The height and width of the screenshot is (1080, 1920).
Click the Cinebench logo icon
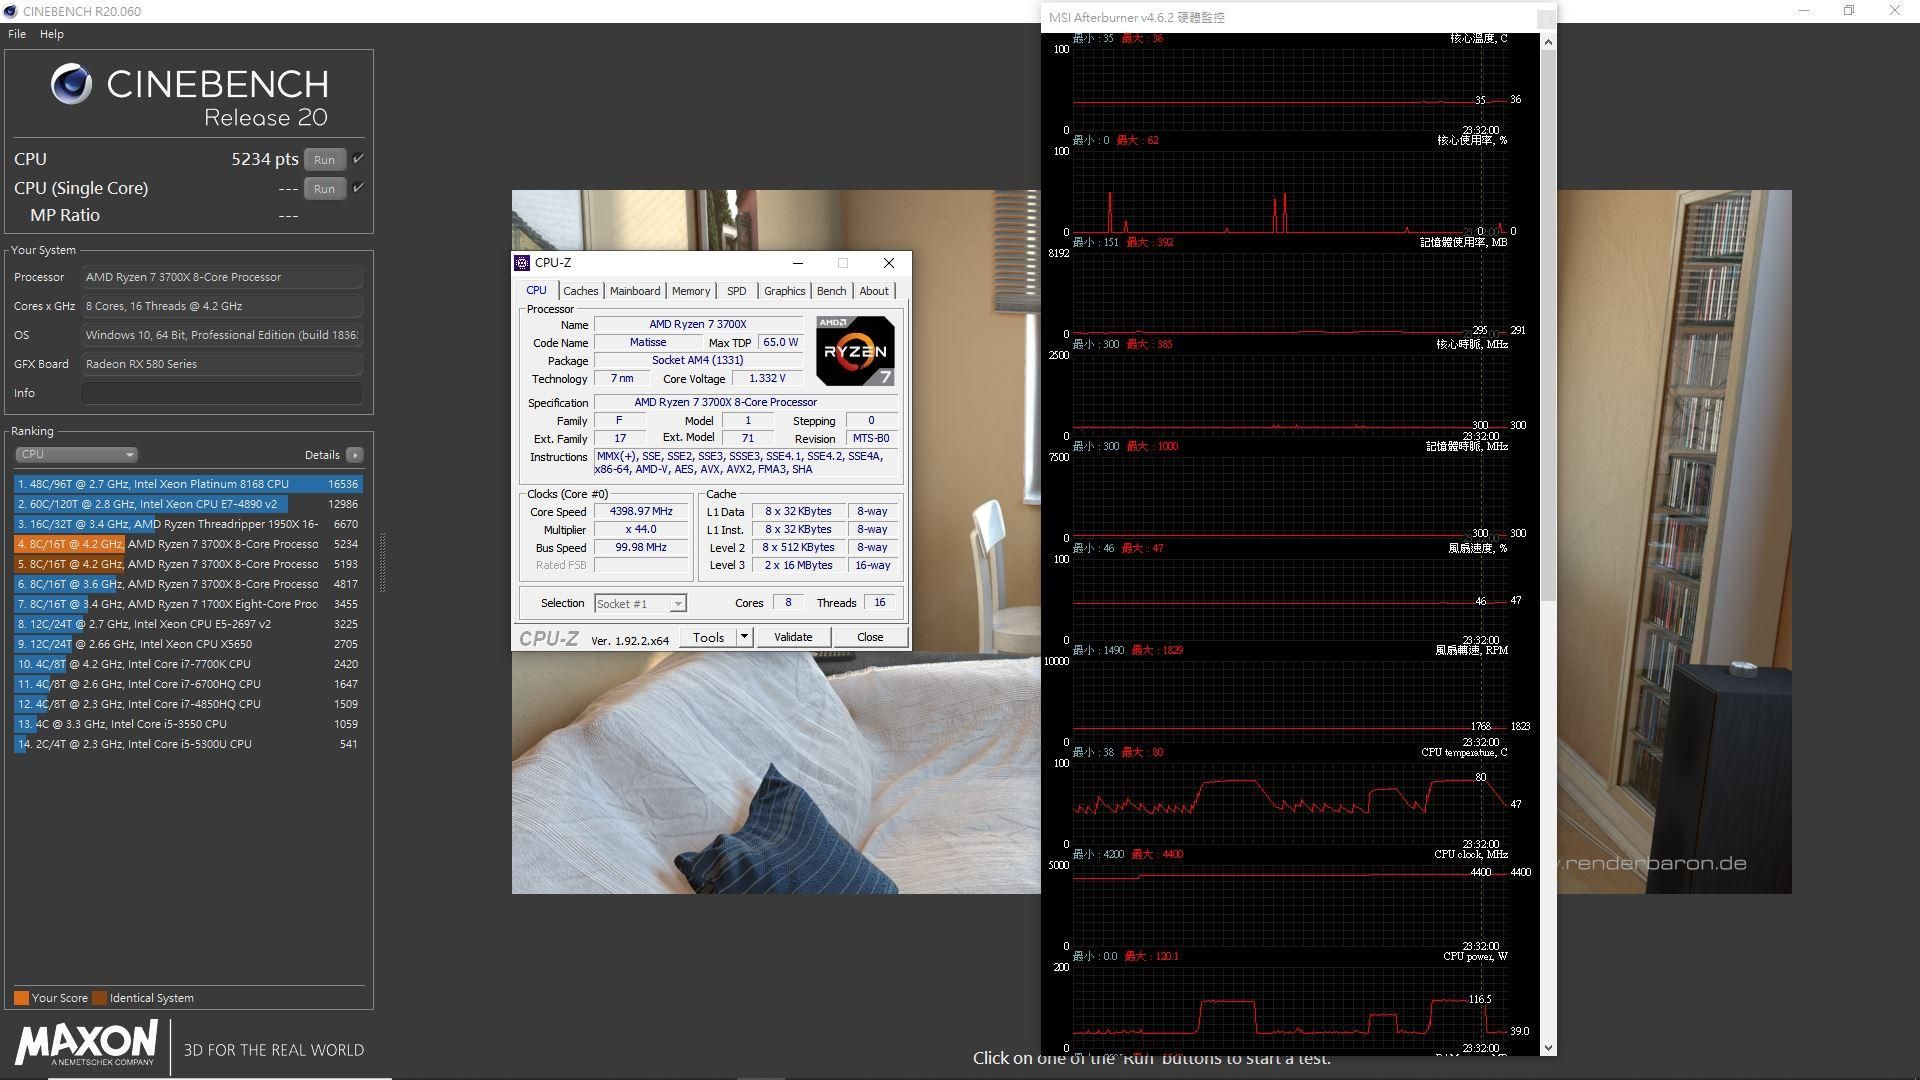pyautogui.click(x=70, y=84)
